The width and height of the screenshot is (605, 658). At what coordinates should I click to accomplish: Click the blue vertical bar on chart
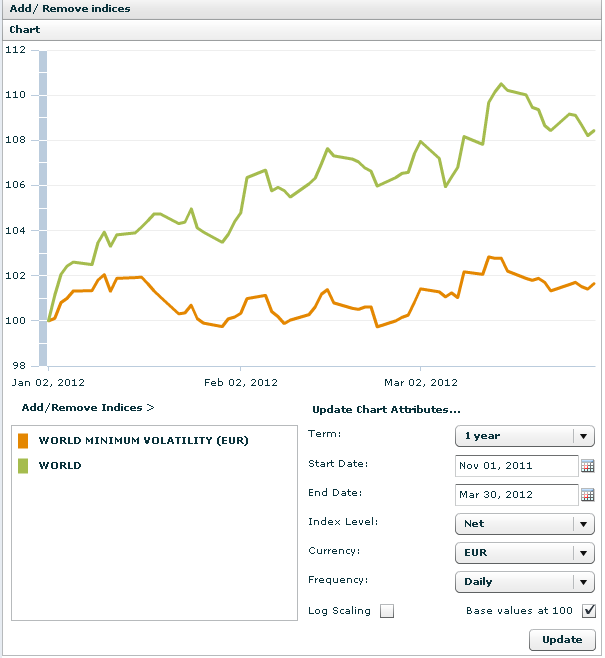click(x=43, y=200)
